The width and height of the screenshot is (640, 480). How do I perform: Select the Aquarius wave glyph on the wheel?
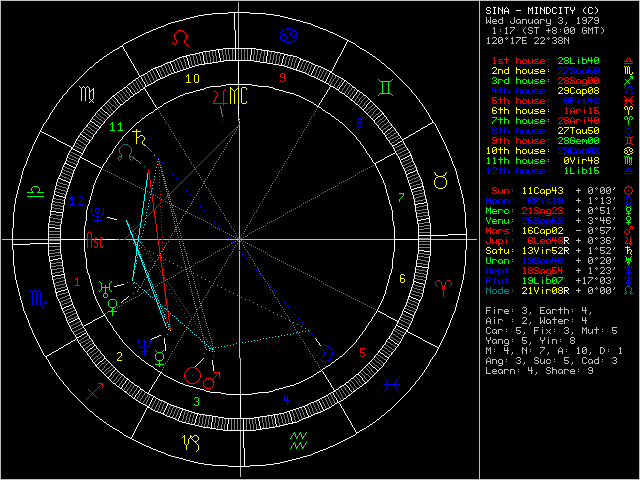[x=298, y=439]
